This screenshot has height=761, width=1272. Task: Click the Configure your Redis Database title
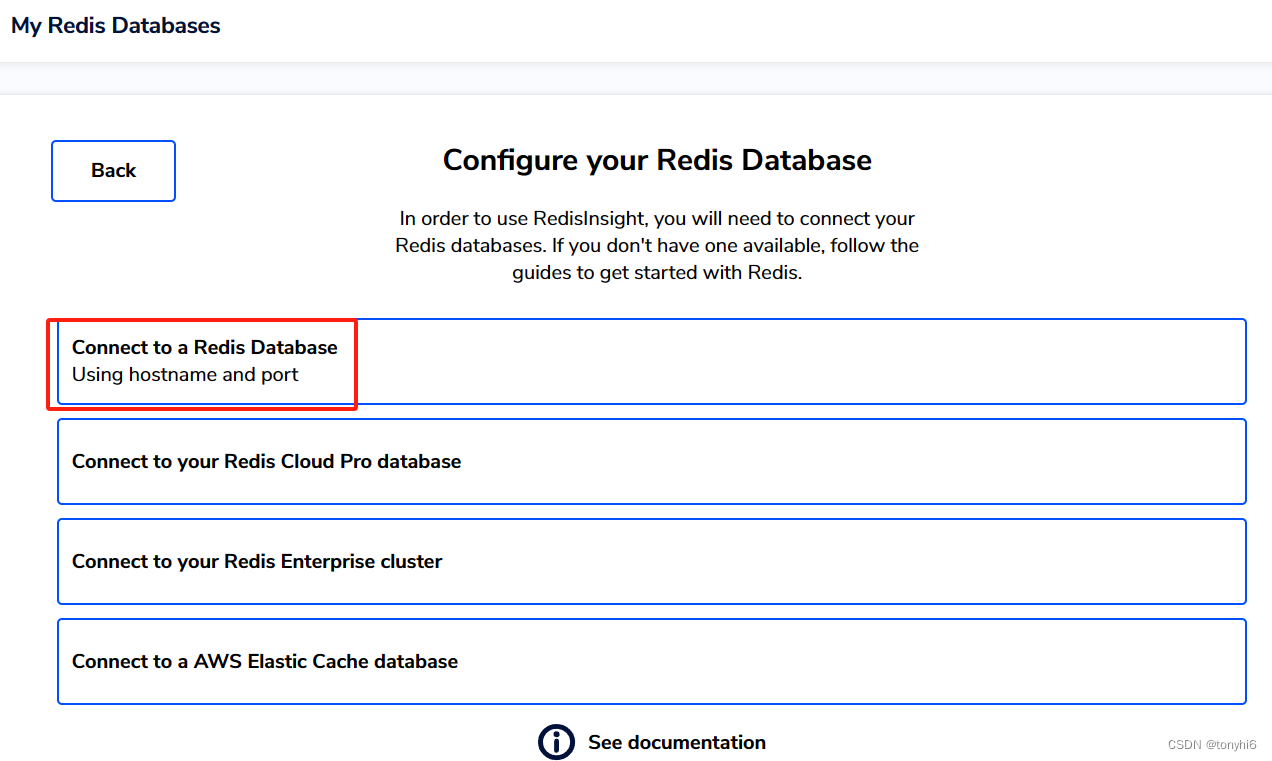[657, 160]
